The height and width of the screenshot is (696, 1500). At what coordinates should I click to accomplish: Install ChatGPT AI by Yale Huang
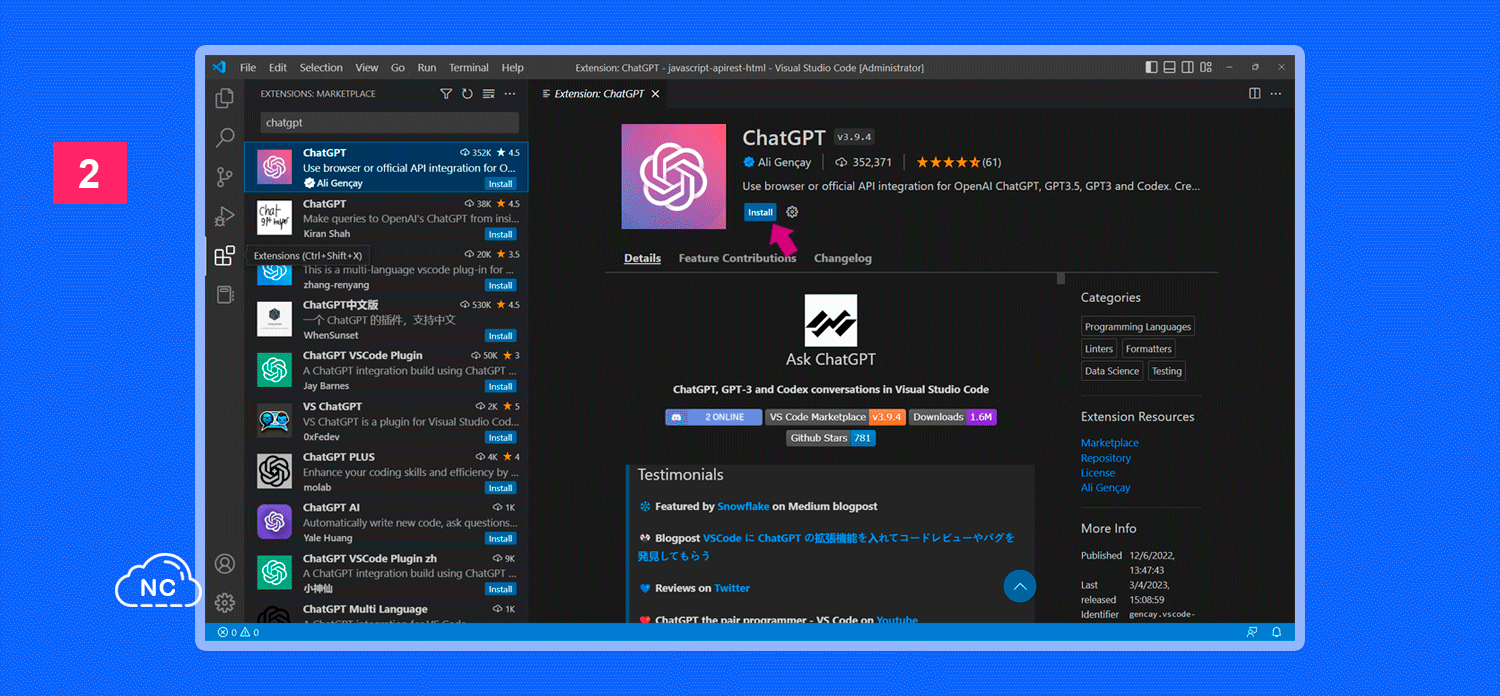click(x=501, y=539)
